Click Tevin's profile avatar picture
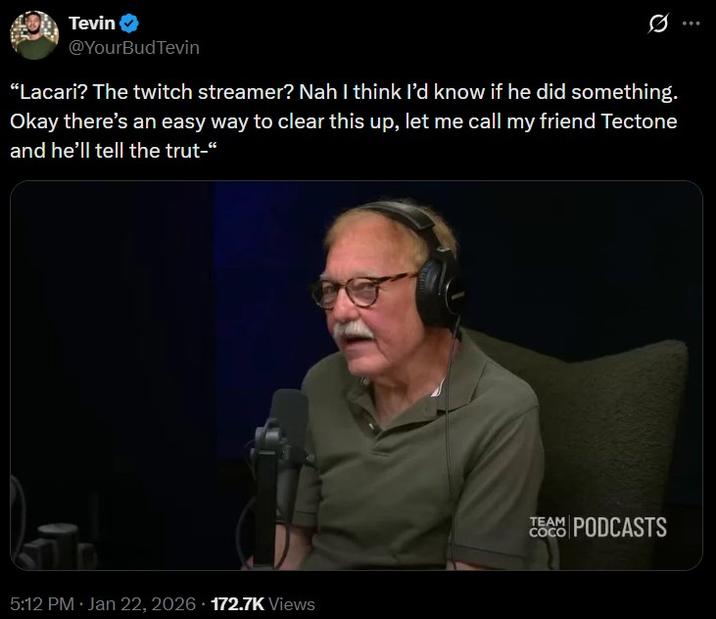This screenshot has height=619, width=716. (x=34, y=35)
